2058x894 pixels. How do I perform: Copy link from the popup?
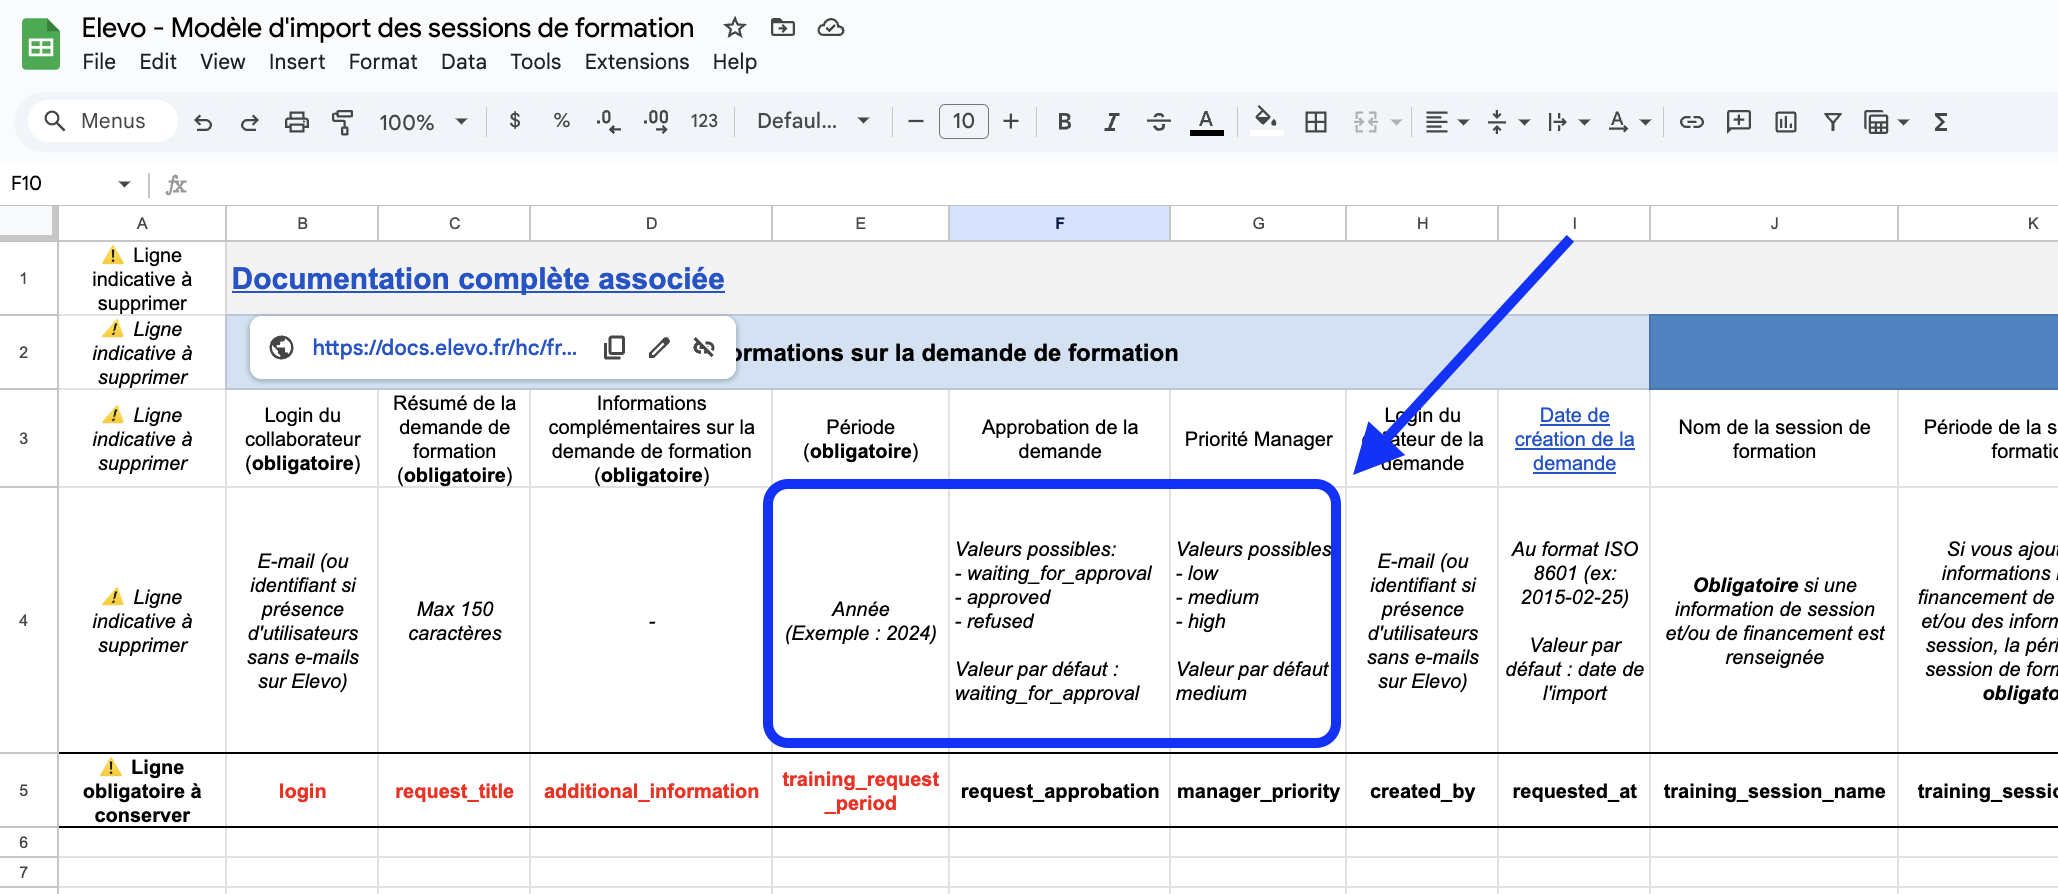click(614, 347)
